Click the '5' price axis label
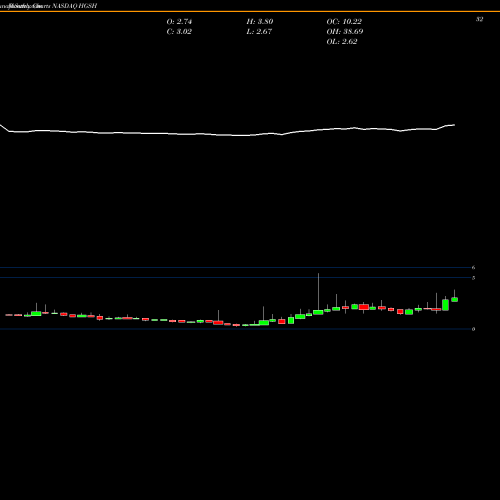Viewport: 500px width, 500px height. (473, 278)
